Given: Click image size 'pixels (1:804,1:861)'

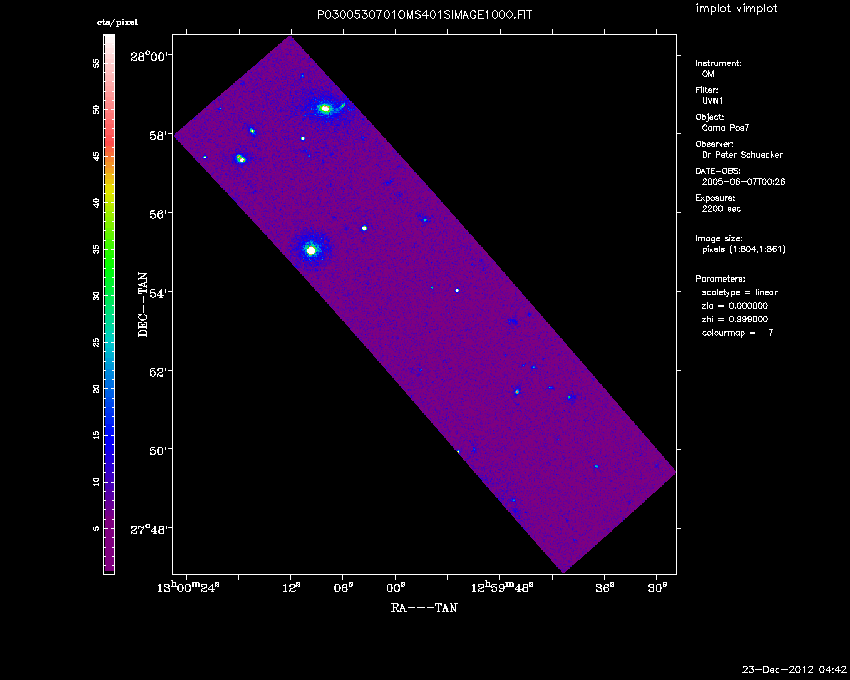Looking at the screenshot, I should click(x=744, y=249).
